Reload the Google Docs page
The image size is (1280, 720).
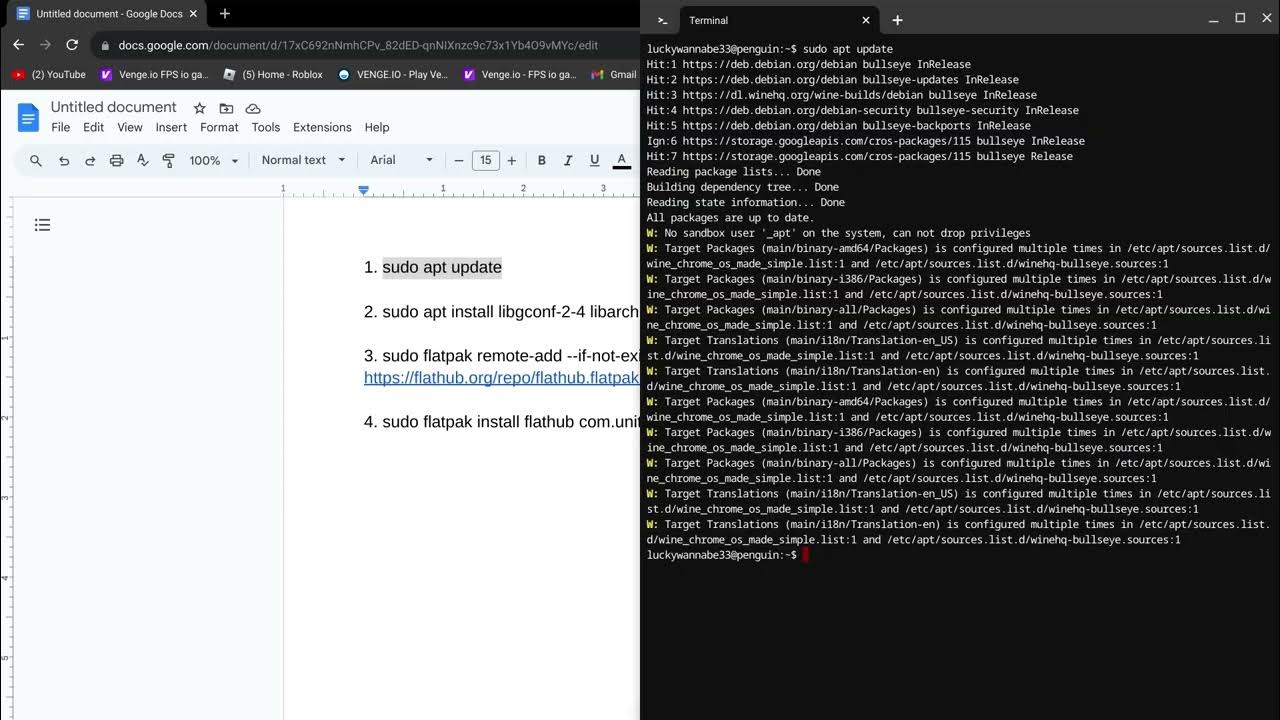point(72,45)
